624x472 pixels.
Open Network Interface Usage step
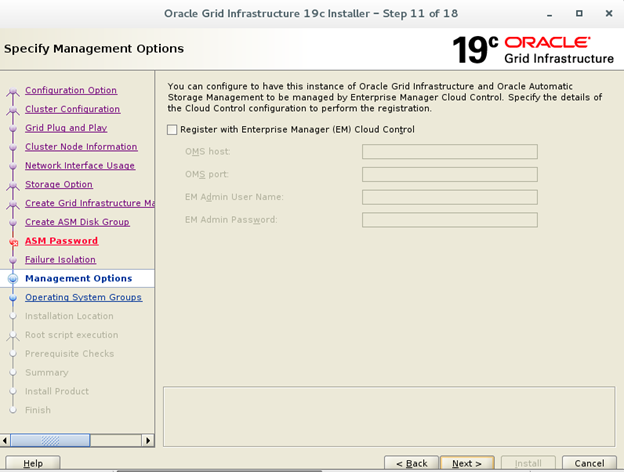coord(80,166)
